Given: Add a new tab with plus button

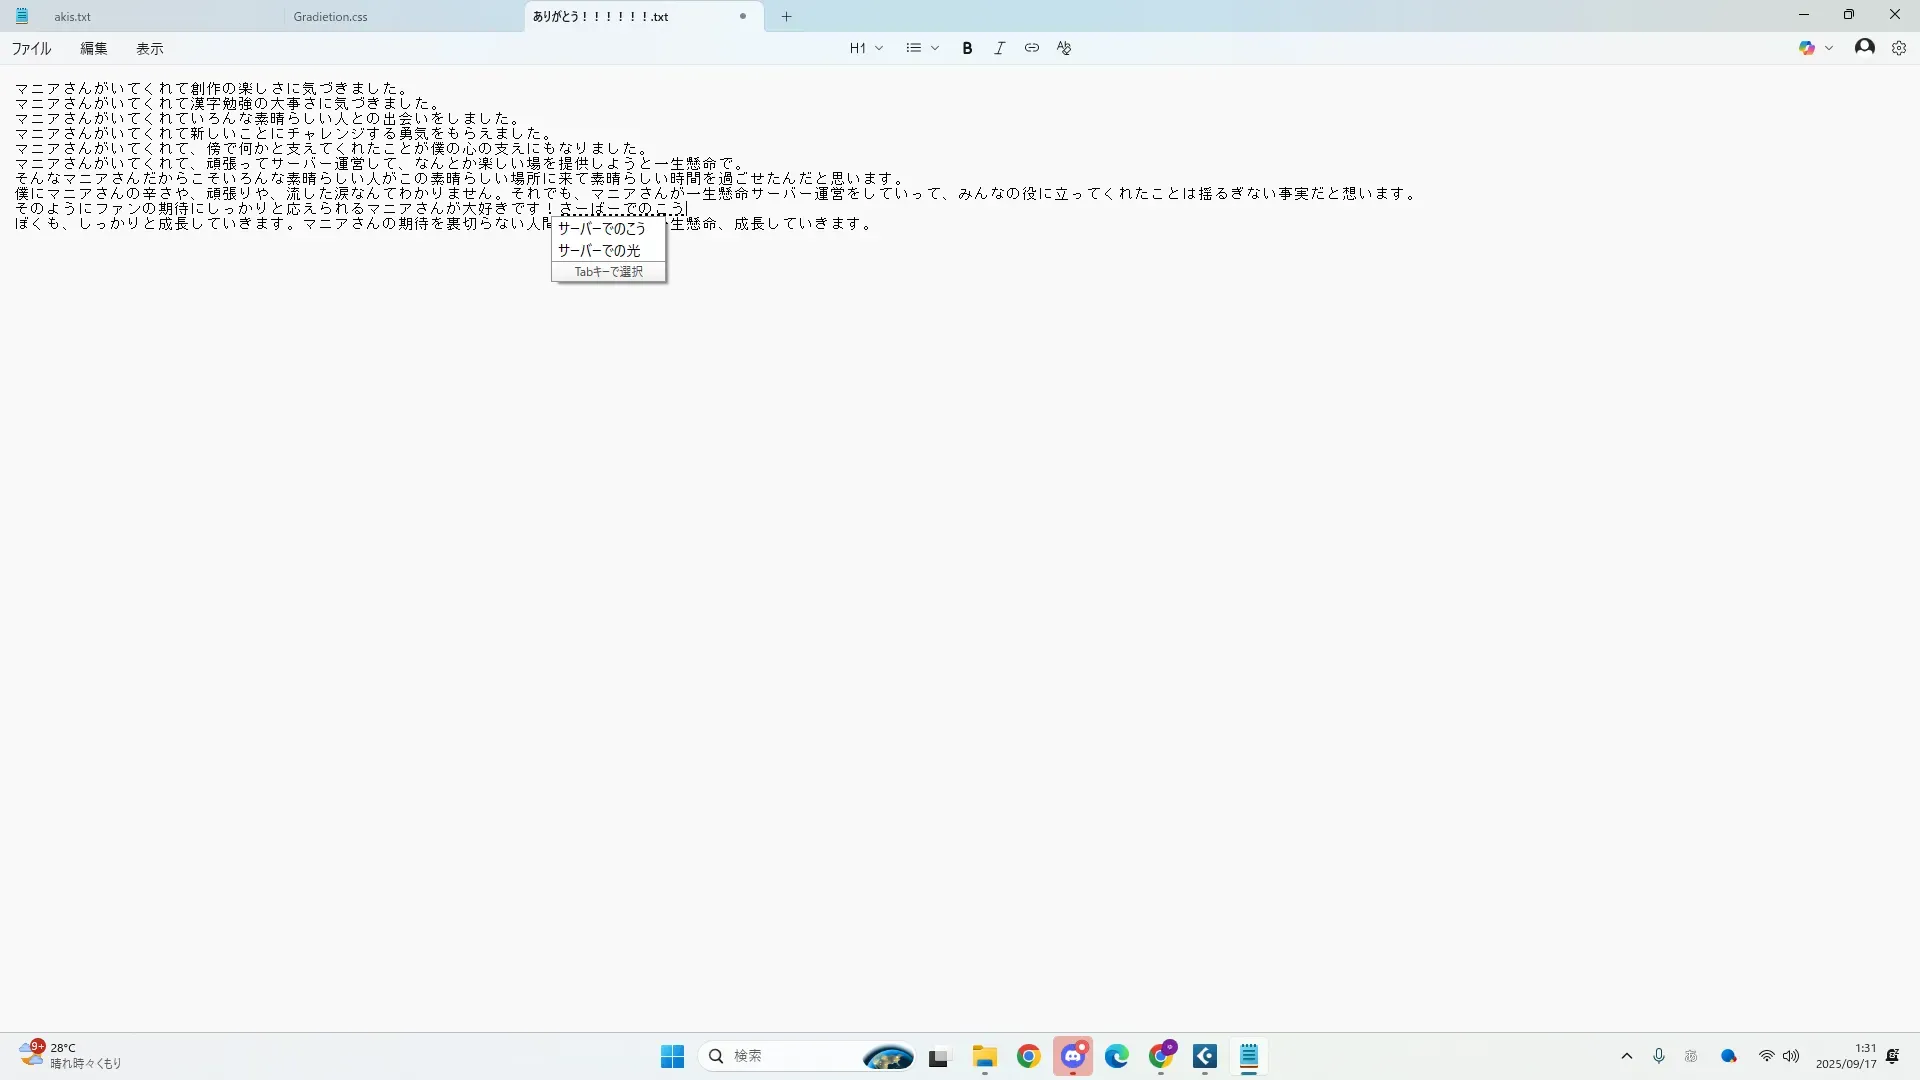Looking at the screenshot, I should [786, 17].
